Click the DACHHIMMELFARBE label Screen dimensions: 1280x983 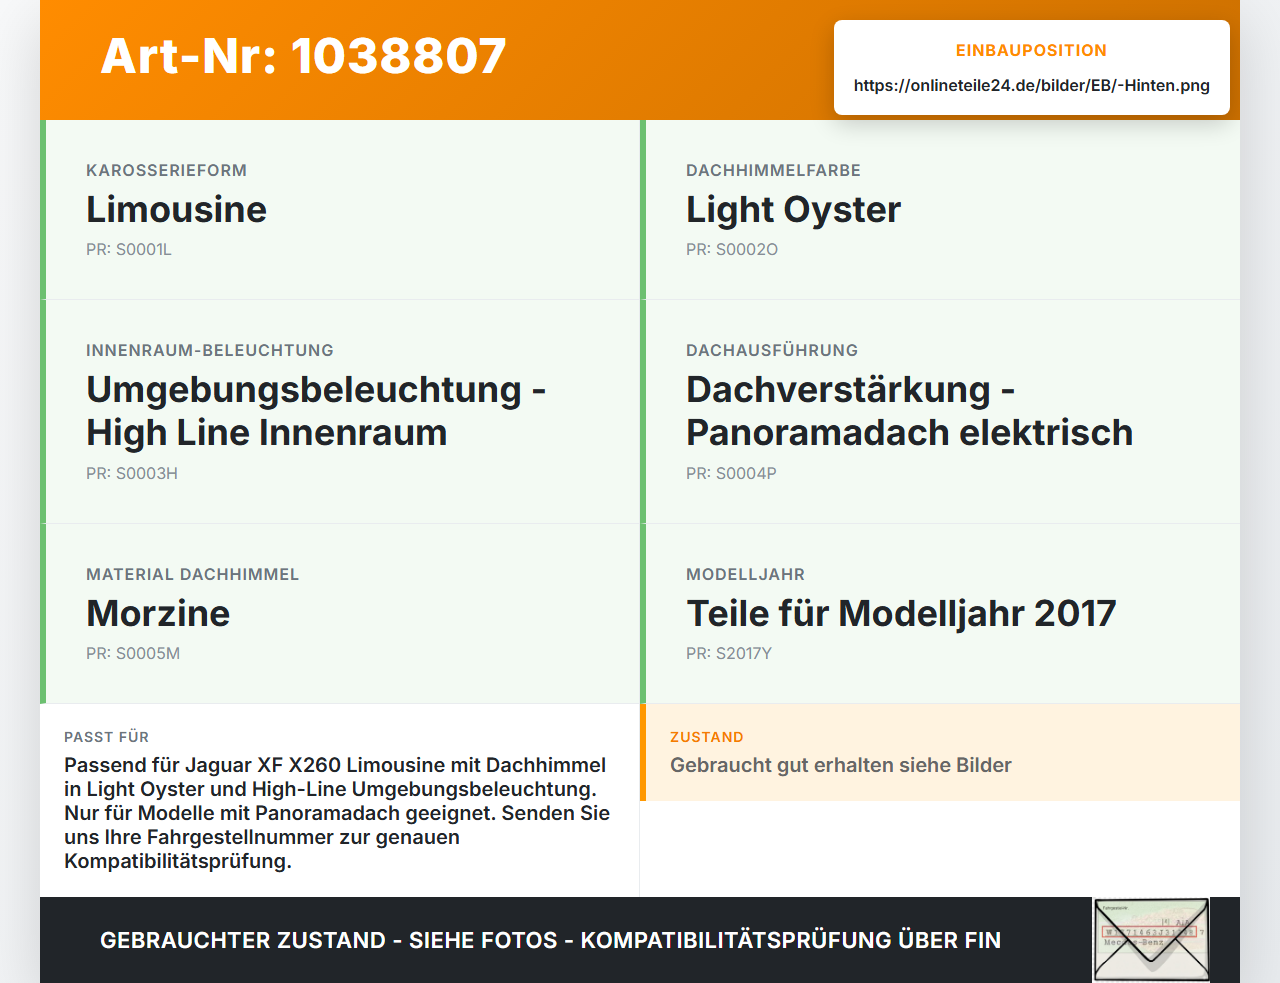[773, 170]
